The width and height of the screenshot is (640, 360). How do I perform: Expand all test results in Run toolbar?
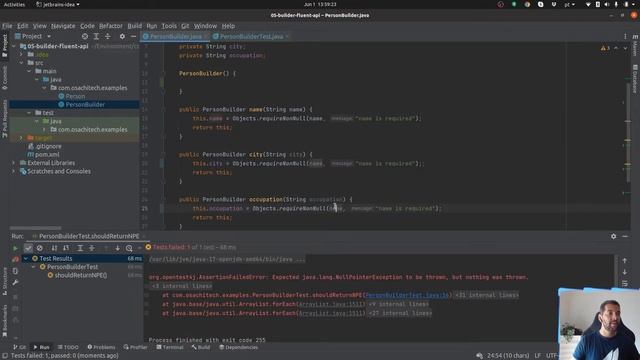coord(80,248)
